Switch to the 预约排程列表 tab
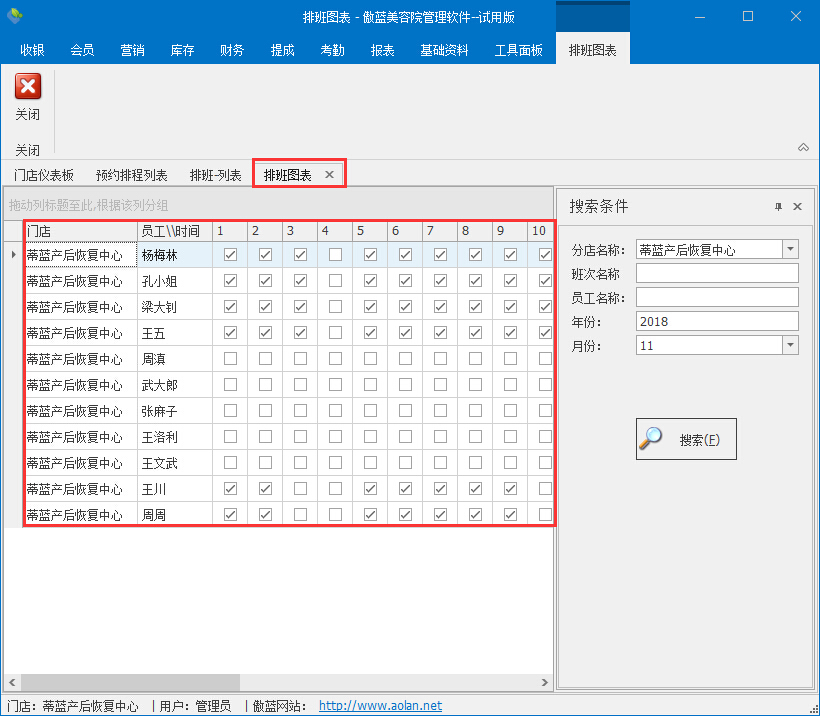The image size is (820, 716). tap(132, 175)
